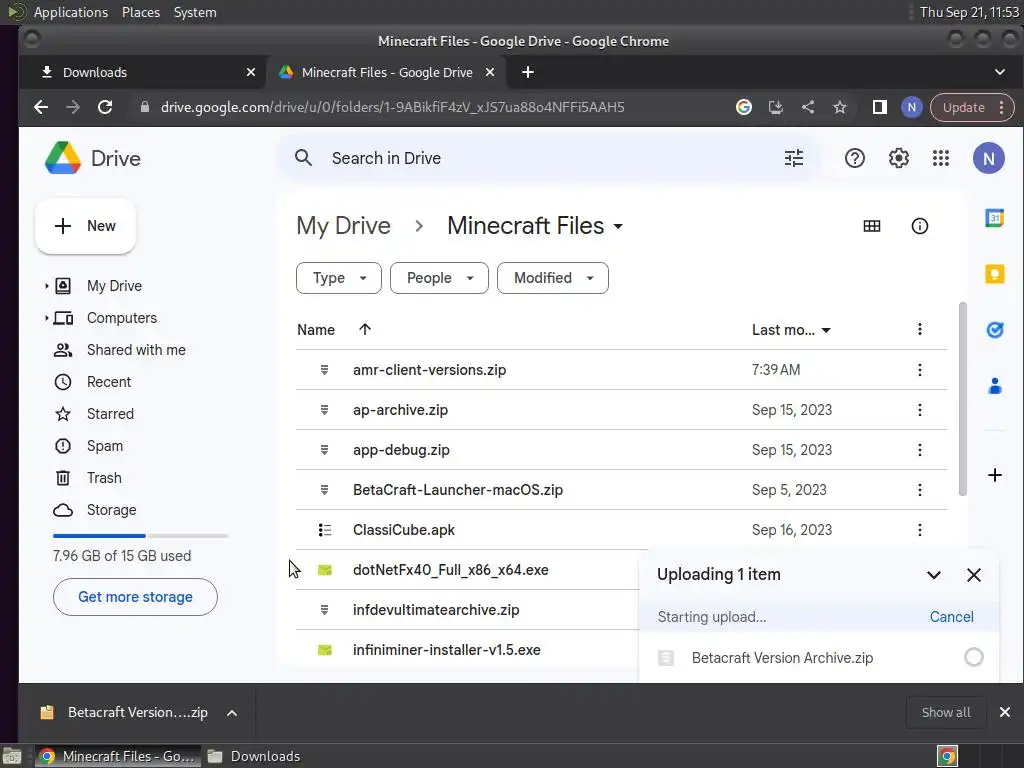Click Get more storage button
This screenshot has height=768, width=1024.
[x=135, y=597]
